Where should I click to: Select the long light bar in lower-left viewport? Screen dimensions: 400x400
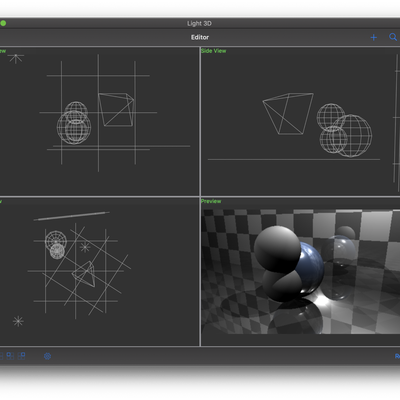click(71, 216)
